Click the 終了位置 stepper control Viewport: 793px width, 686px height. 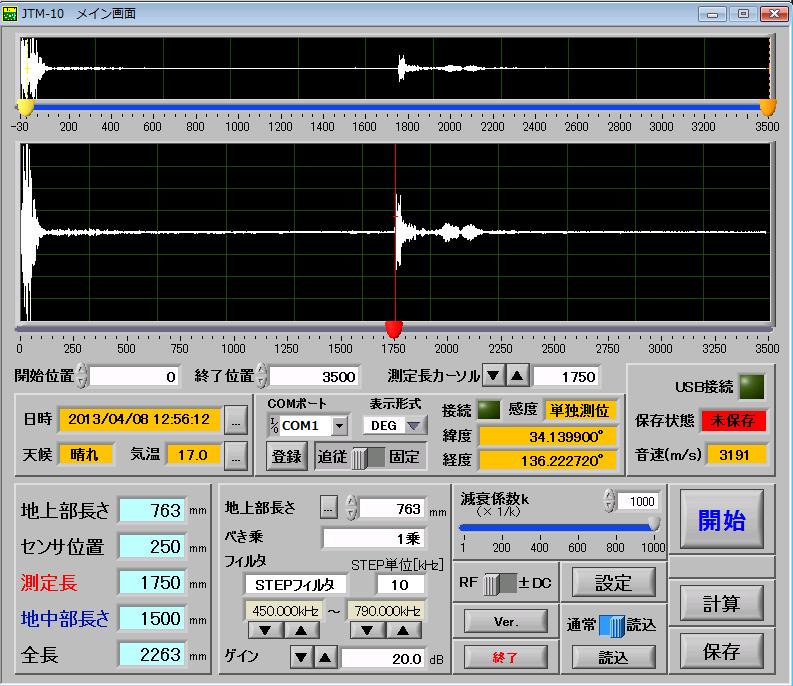pos(261,376)
